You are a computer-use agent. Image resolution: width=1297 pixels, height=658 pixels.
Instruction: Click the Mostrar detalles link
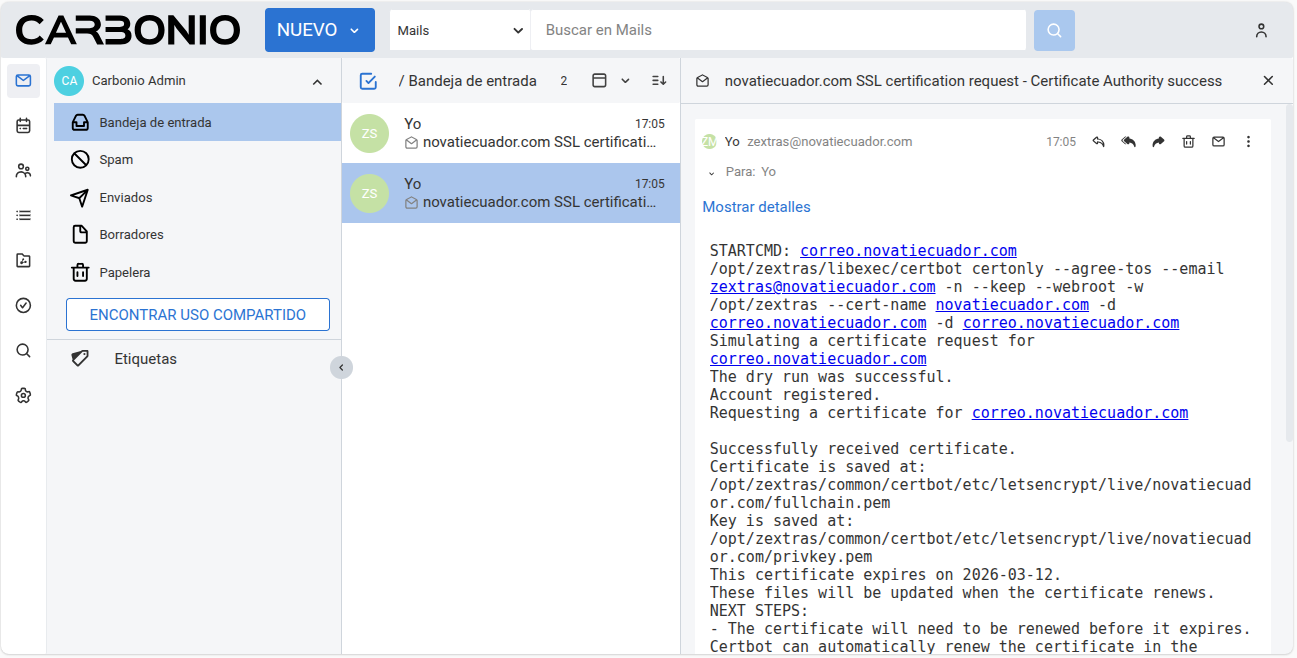coord(756,207)
